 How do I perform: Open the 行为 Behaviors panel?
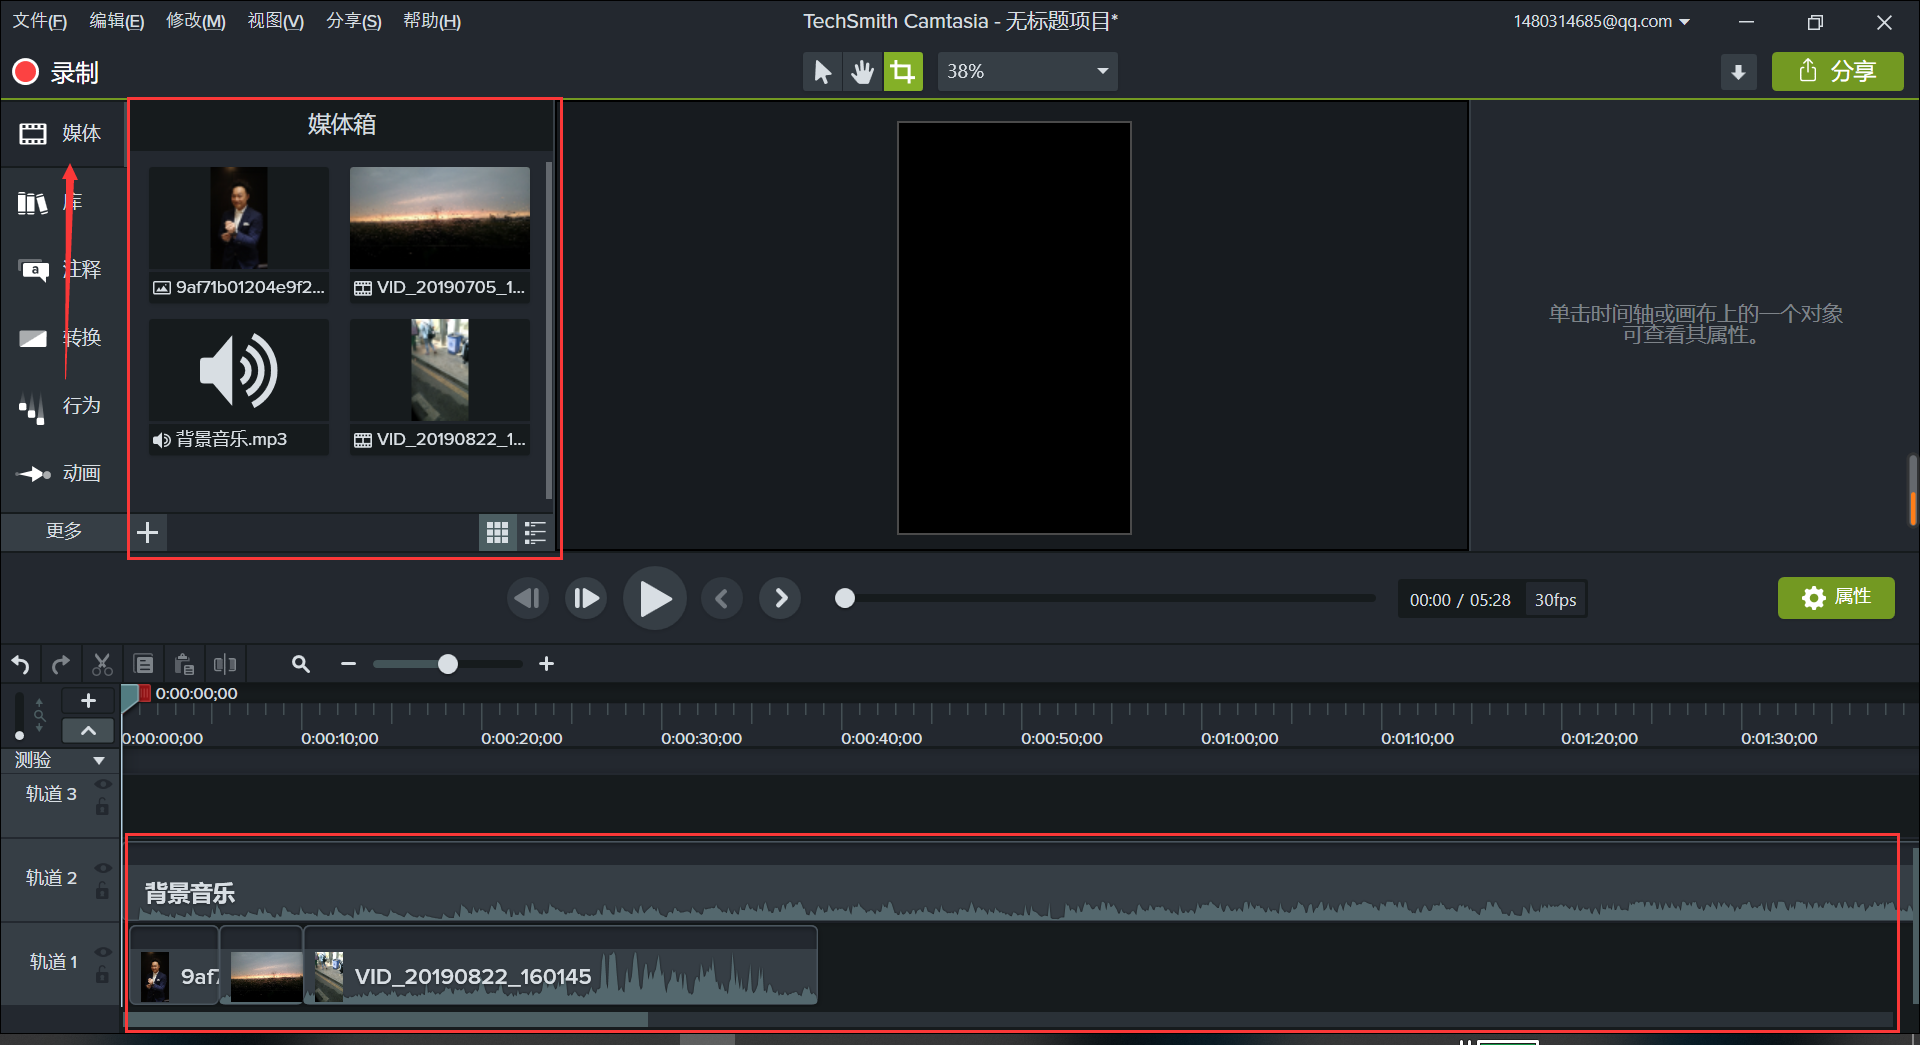pos(62,406)
